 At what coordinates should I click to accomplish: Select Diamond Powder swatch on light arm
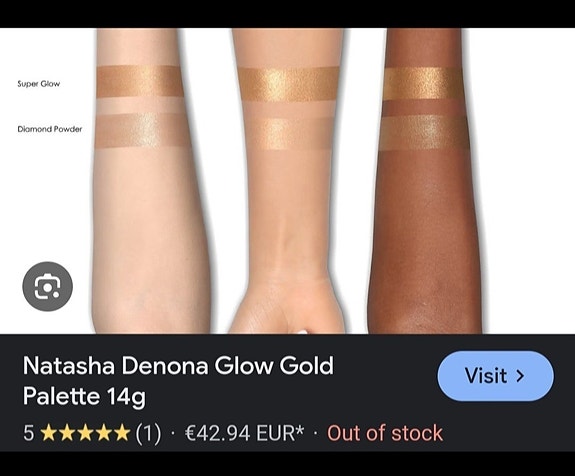point(141,130)
